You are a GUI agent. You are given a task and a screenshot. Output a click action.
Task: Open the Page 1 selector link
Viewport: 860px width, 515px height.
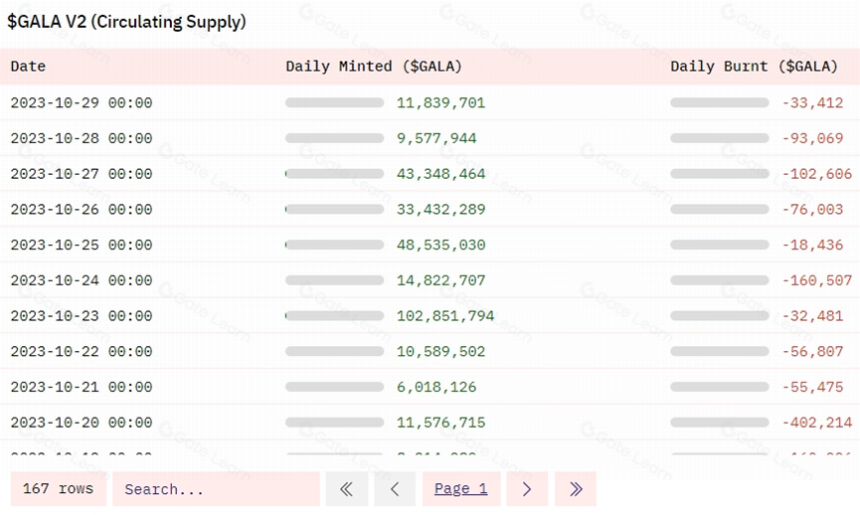pyautogui.click(x=461, y=489)
